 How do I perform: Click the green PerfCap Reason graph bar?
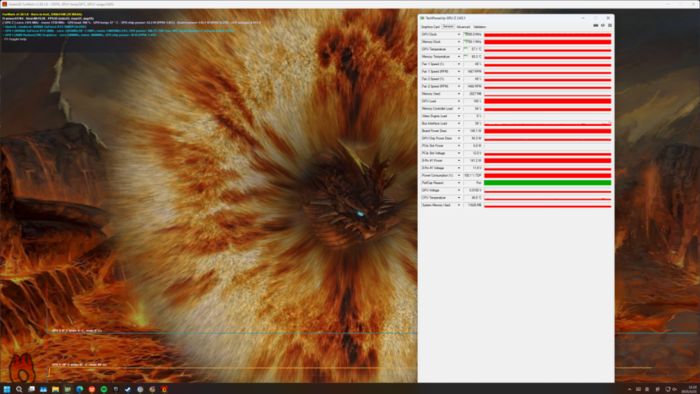(x=547, y=183)
